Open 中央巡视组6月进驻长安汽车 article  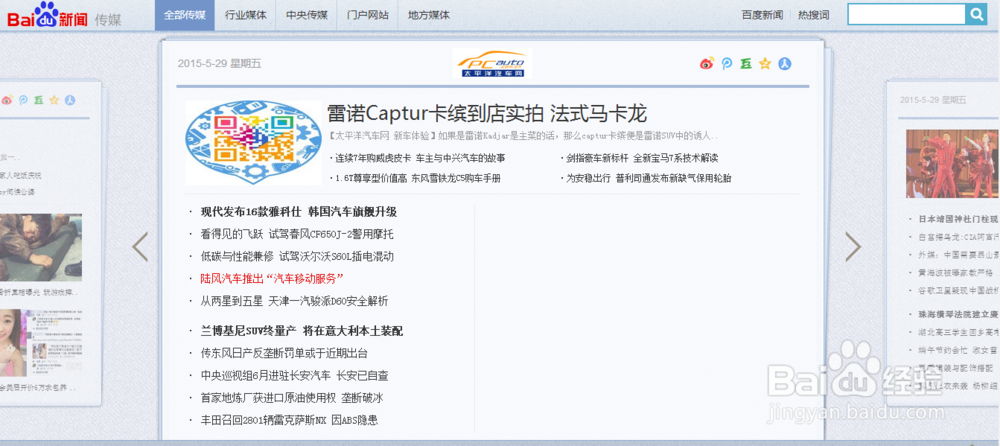click(x=295, y=376)
